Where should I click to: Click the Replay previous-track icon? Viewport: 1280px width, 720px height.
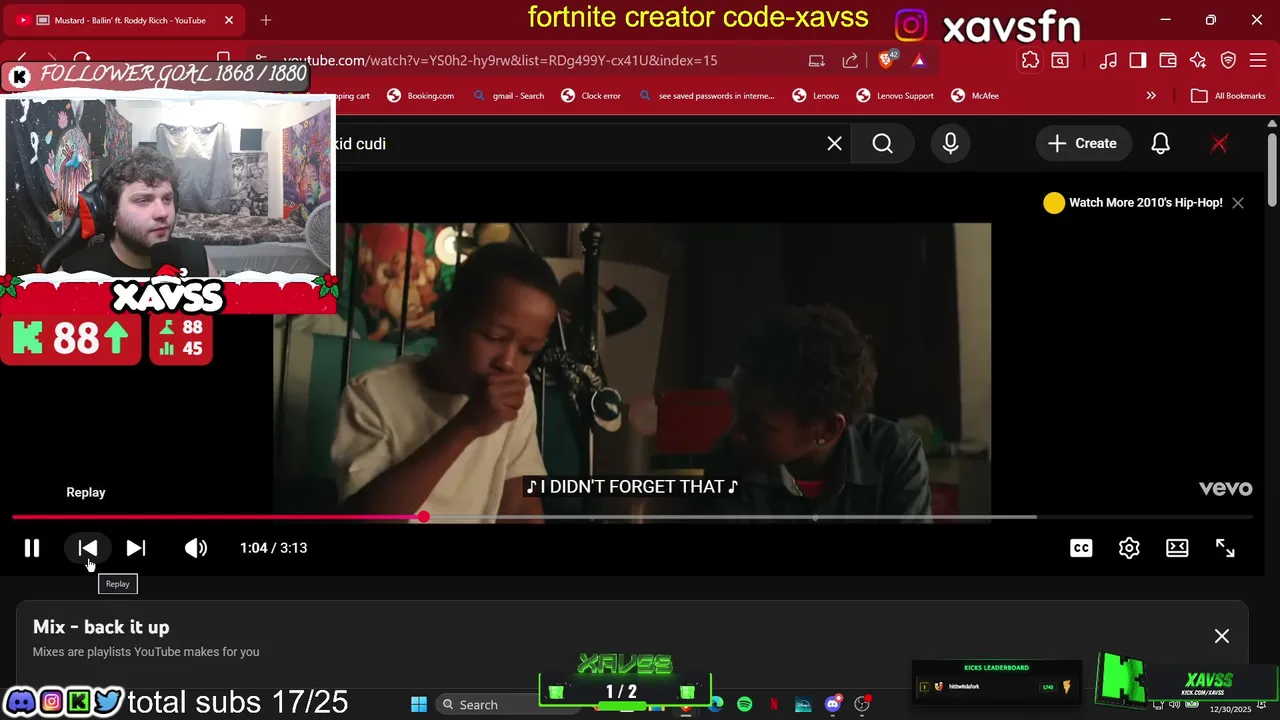(88, 548)
